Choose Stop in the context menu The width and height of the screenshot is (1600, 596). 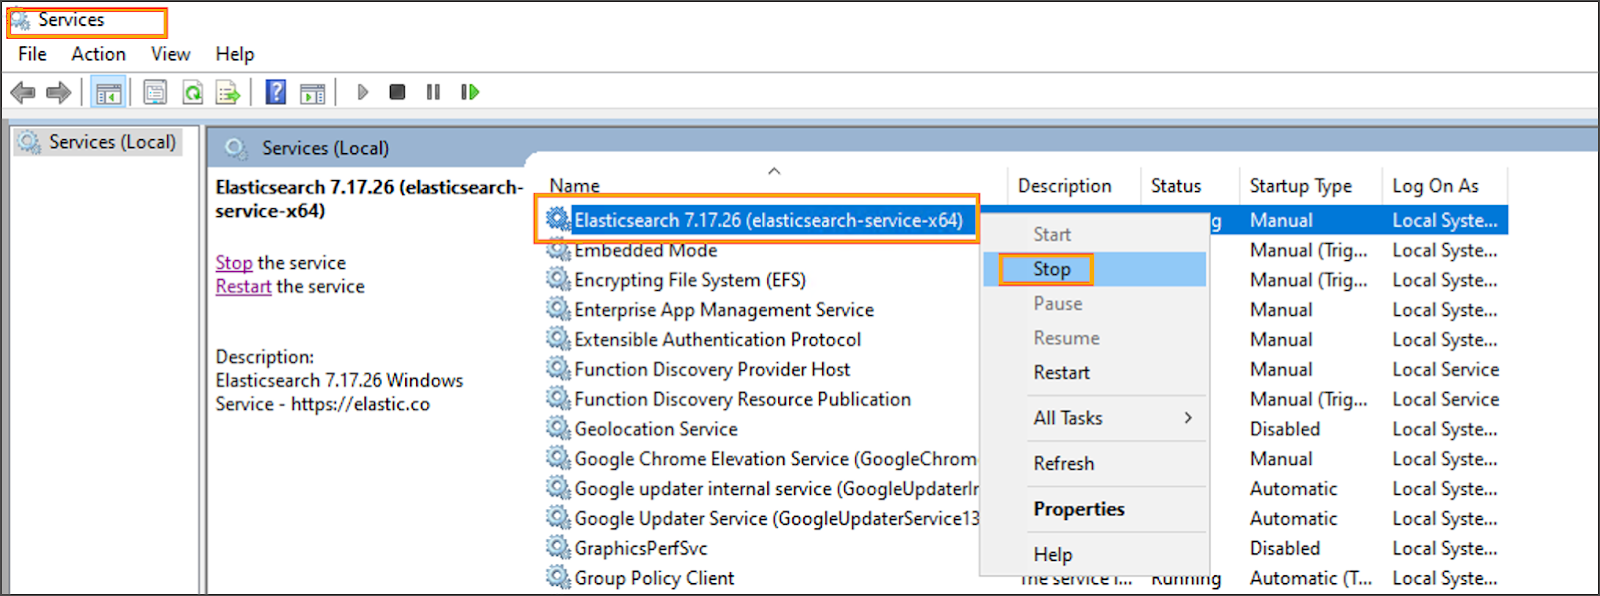[x=1051, y=269]
